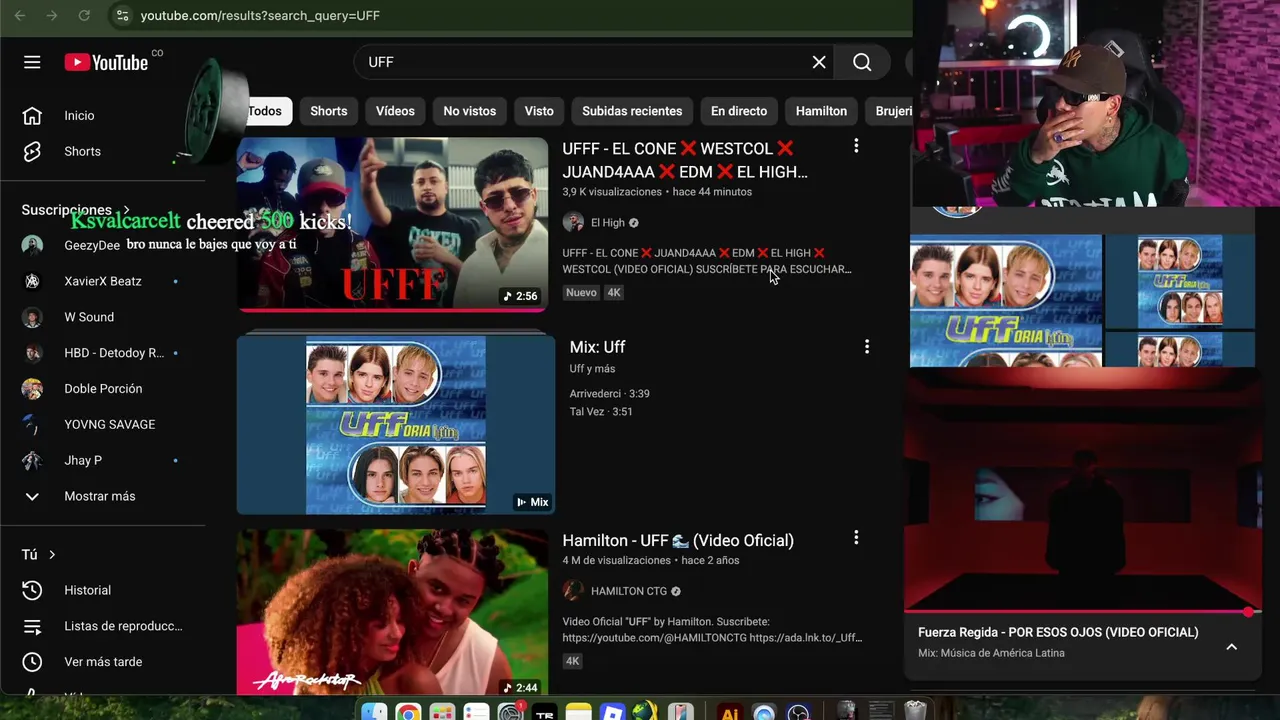The width and height of the screenshot is (1280, 720).
Task: Open the three-dot menu for UFFF video
Action: coord(856,146)
